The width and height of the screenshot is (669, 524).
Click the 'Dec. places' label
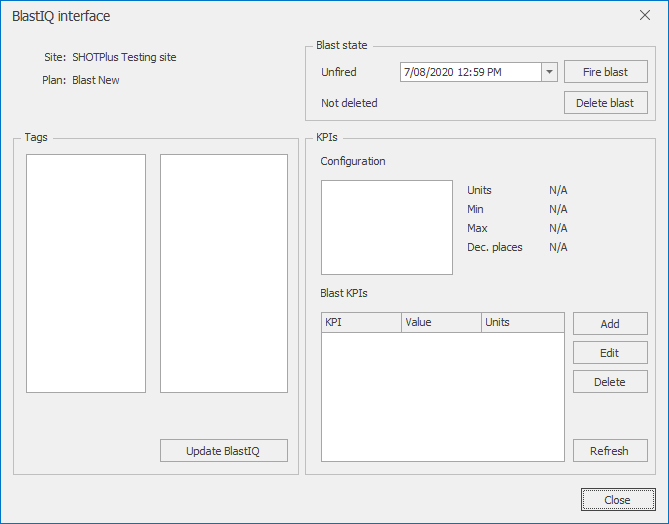tap(494, 247)
